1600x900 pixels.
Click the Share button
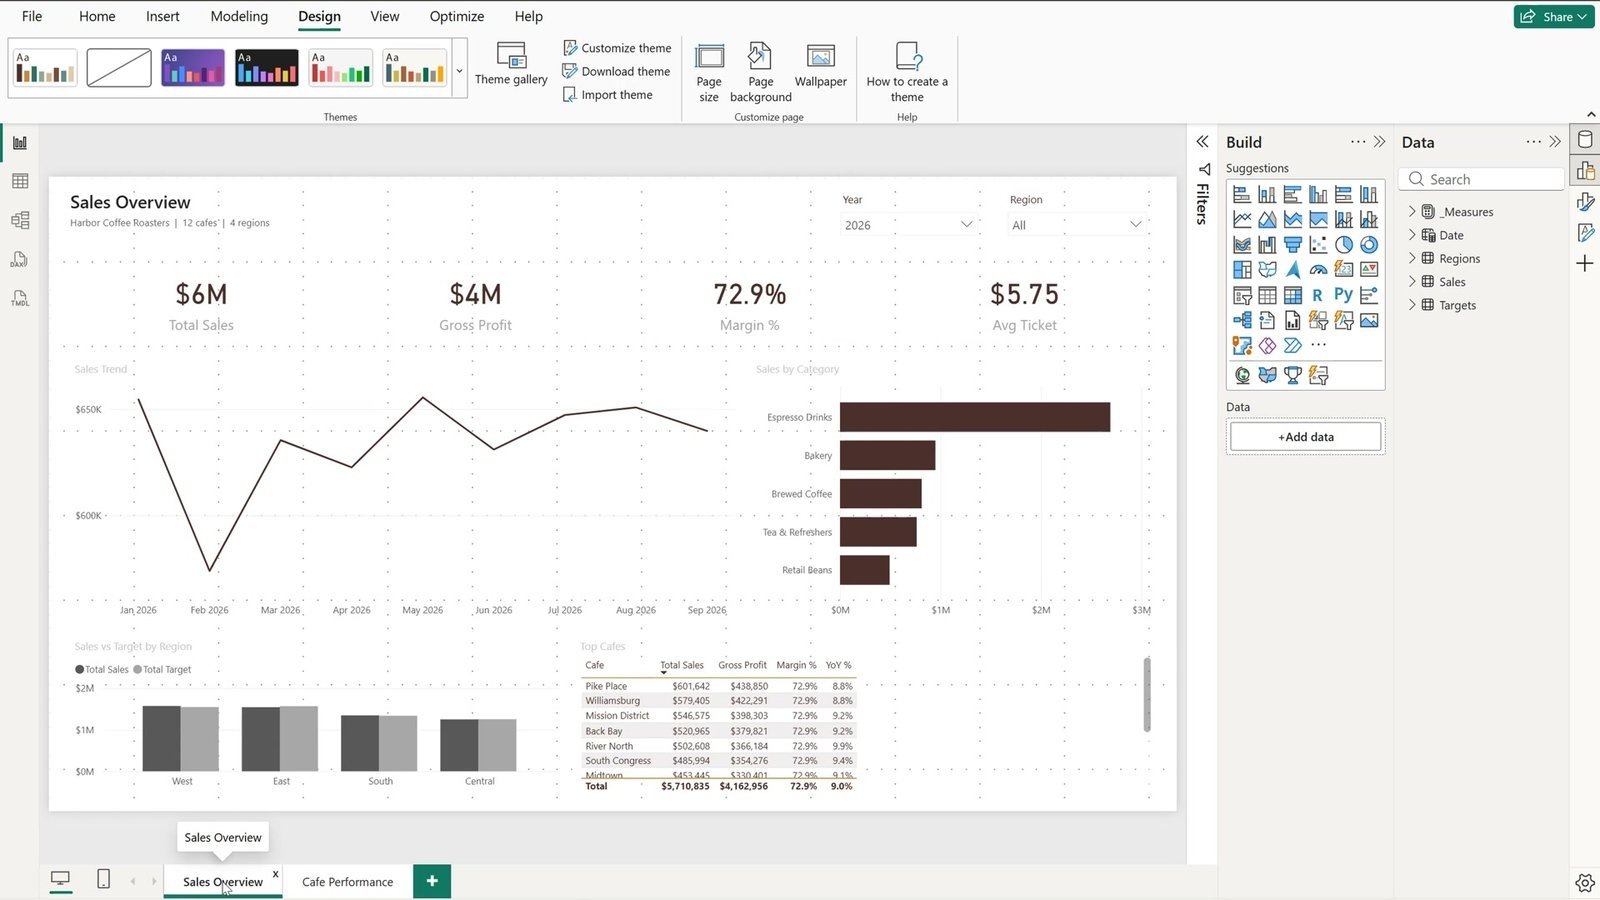pos(1553,16)
